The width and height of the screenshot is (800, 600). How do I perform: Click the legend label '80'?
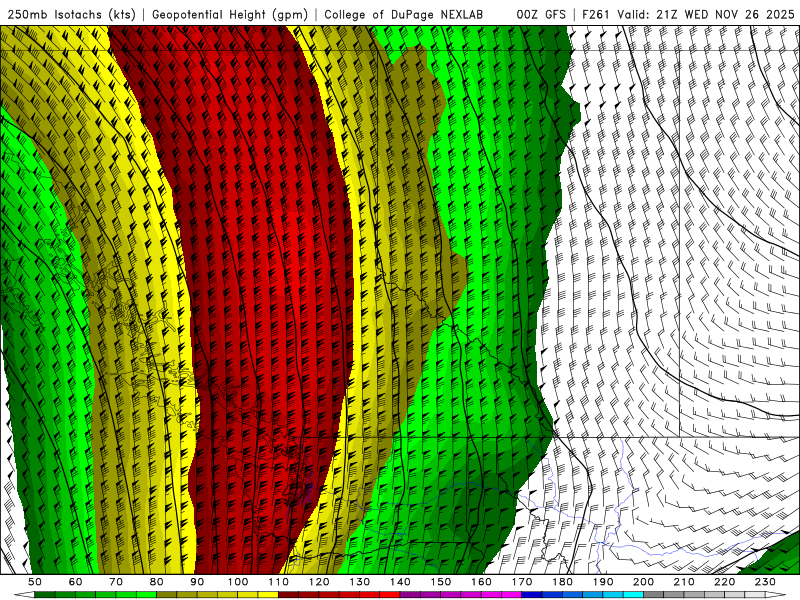[157, 582]
